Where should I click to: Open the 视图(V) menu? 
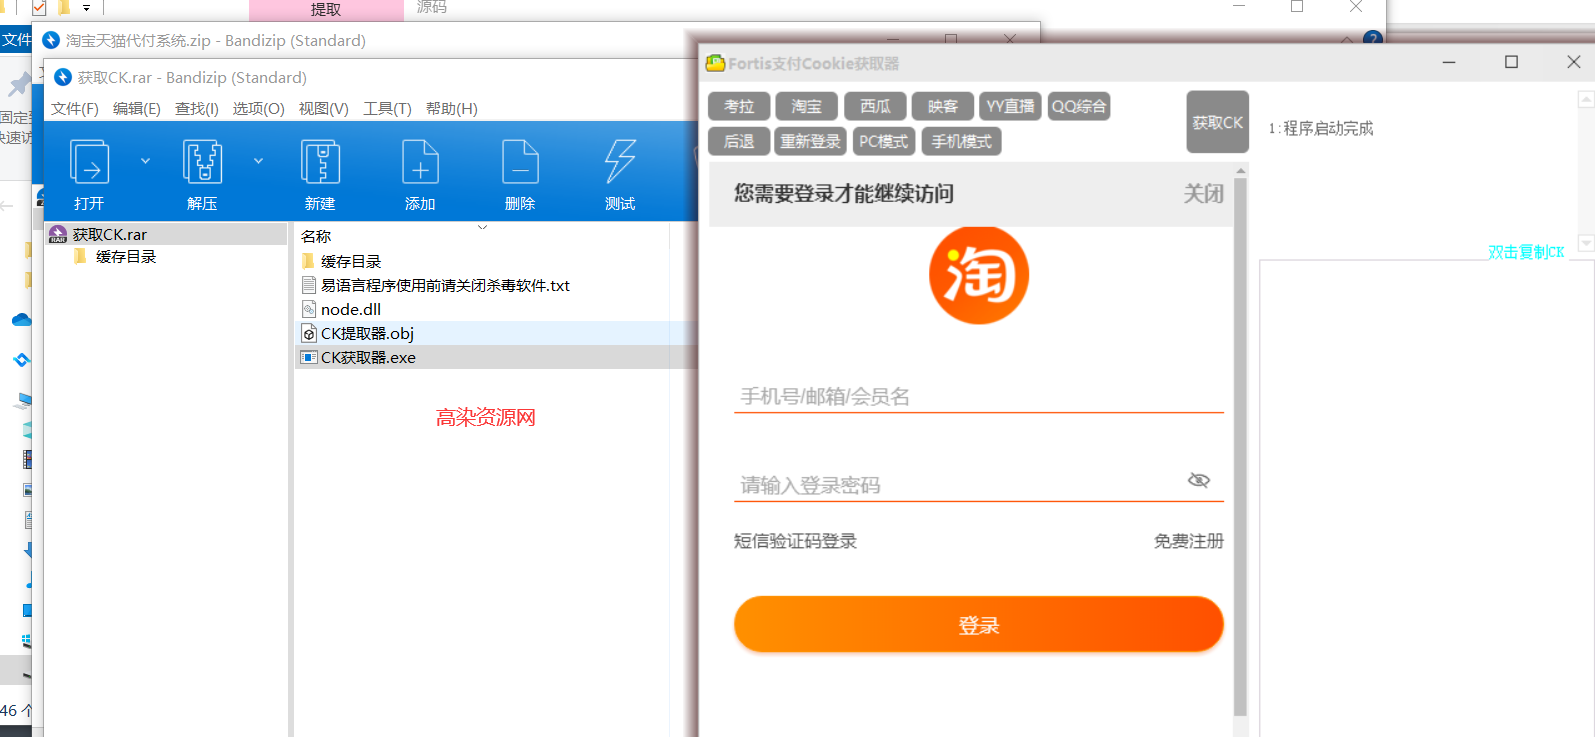point(323,109)
